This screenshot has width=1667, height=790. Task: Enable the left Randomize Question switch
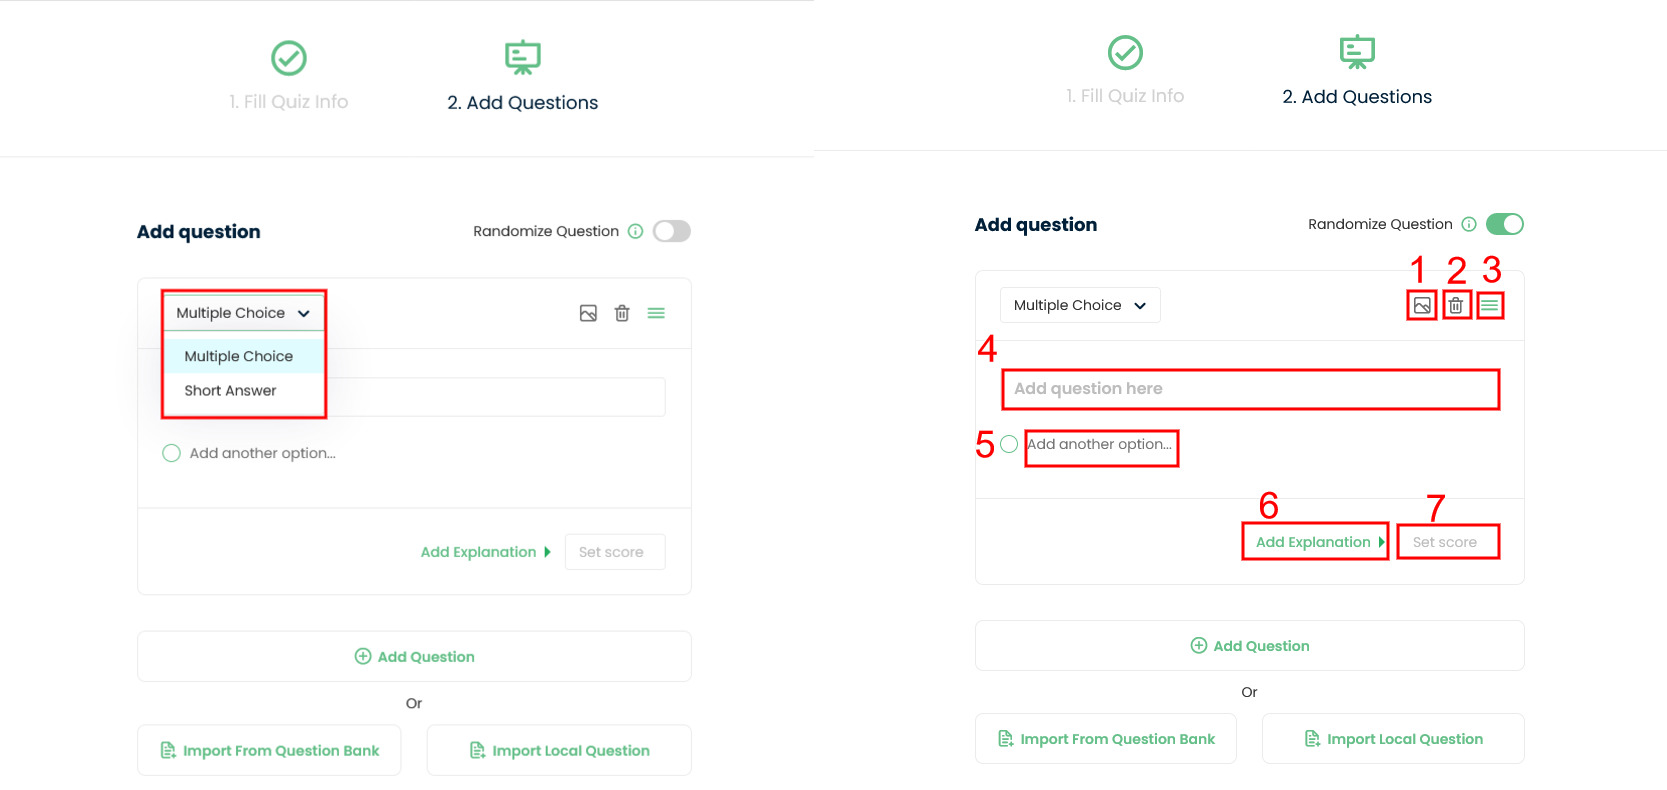coord(672,231)
